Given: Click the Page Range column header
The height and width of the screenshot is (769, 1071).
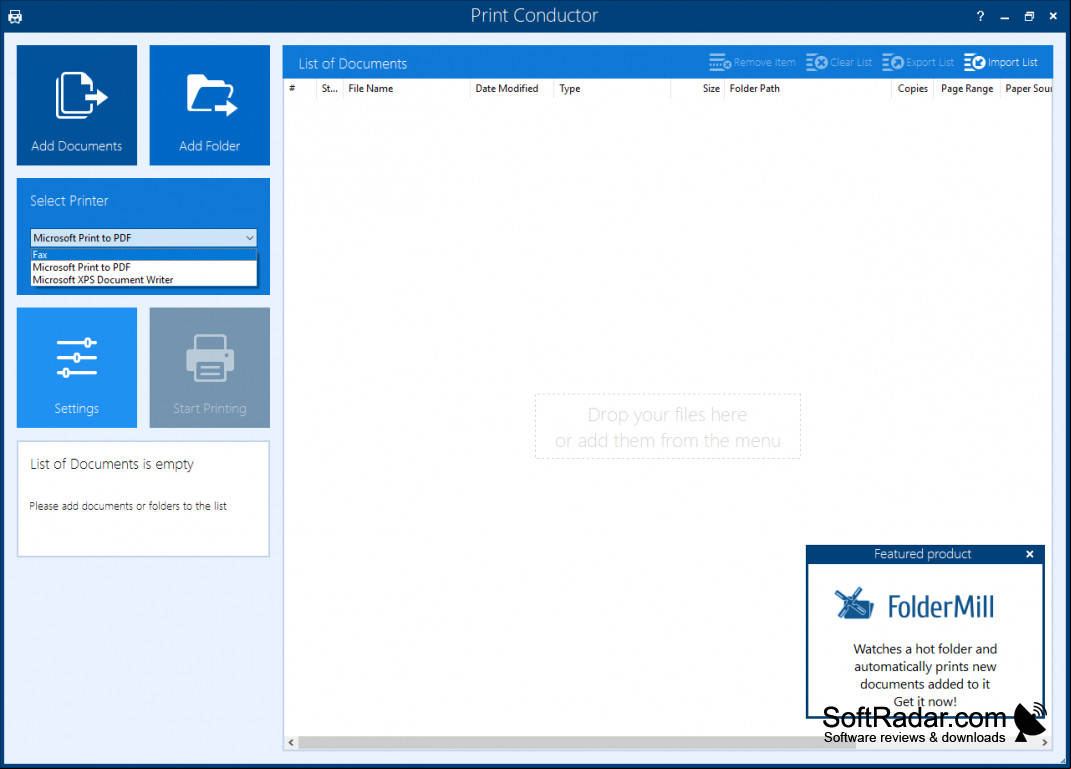Looking at the screenshot, I should pos(966,88).
